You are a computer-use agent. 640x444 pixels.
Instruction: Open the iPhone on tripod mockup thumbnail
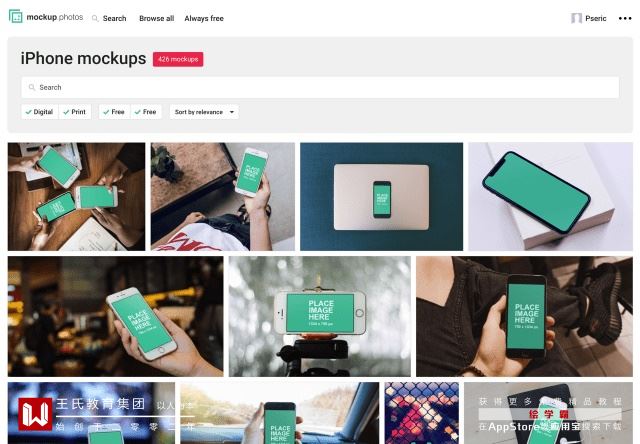pos(320,316)
